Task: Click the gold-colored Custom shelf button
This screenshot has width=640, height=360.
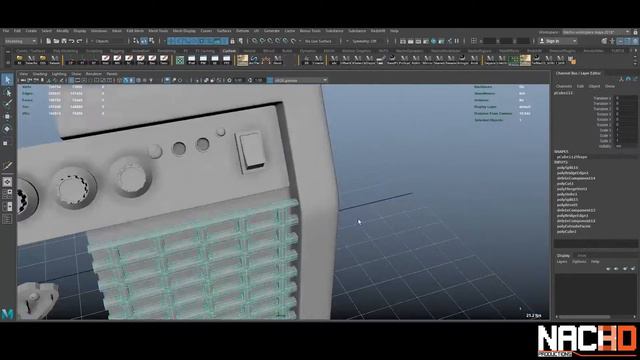Action: [x=242, y=60]
